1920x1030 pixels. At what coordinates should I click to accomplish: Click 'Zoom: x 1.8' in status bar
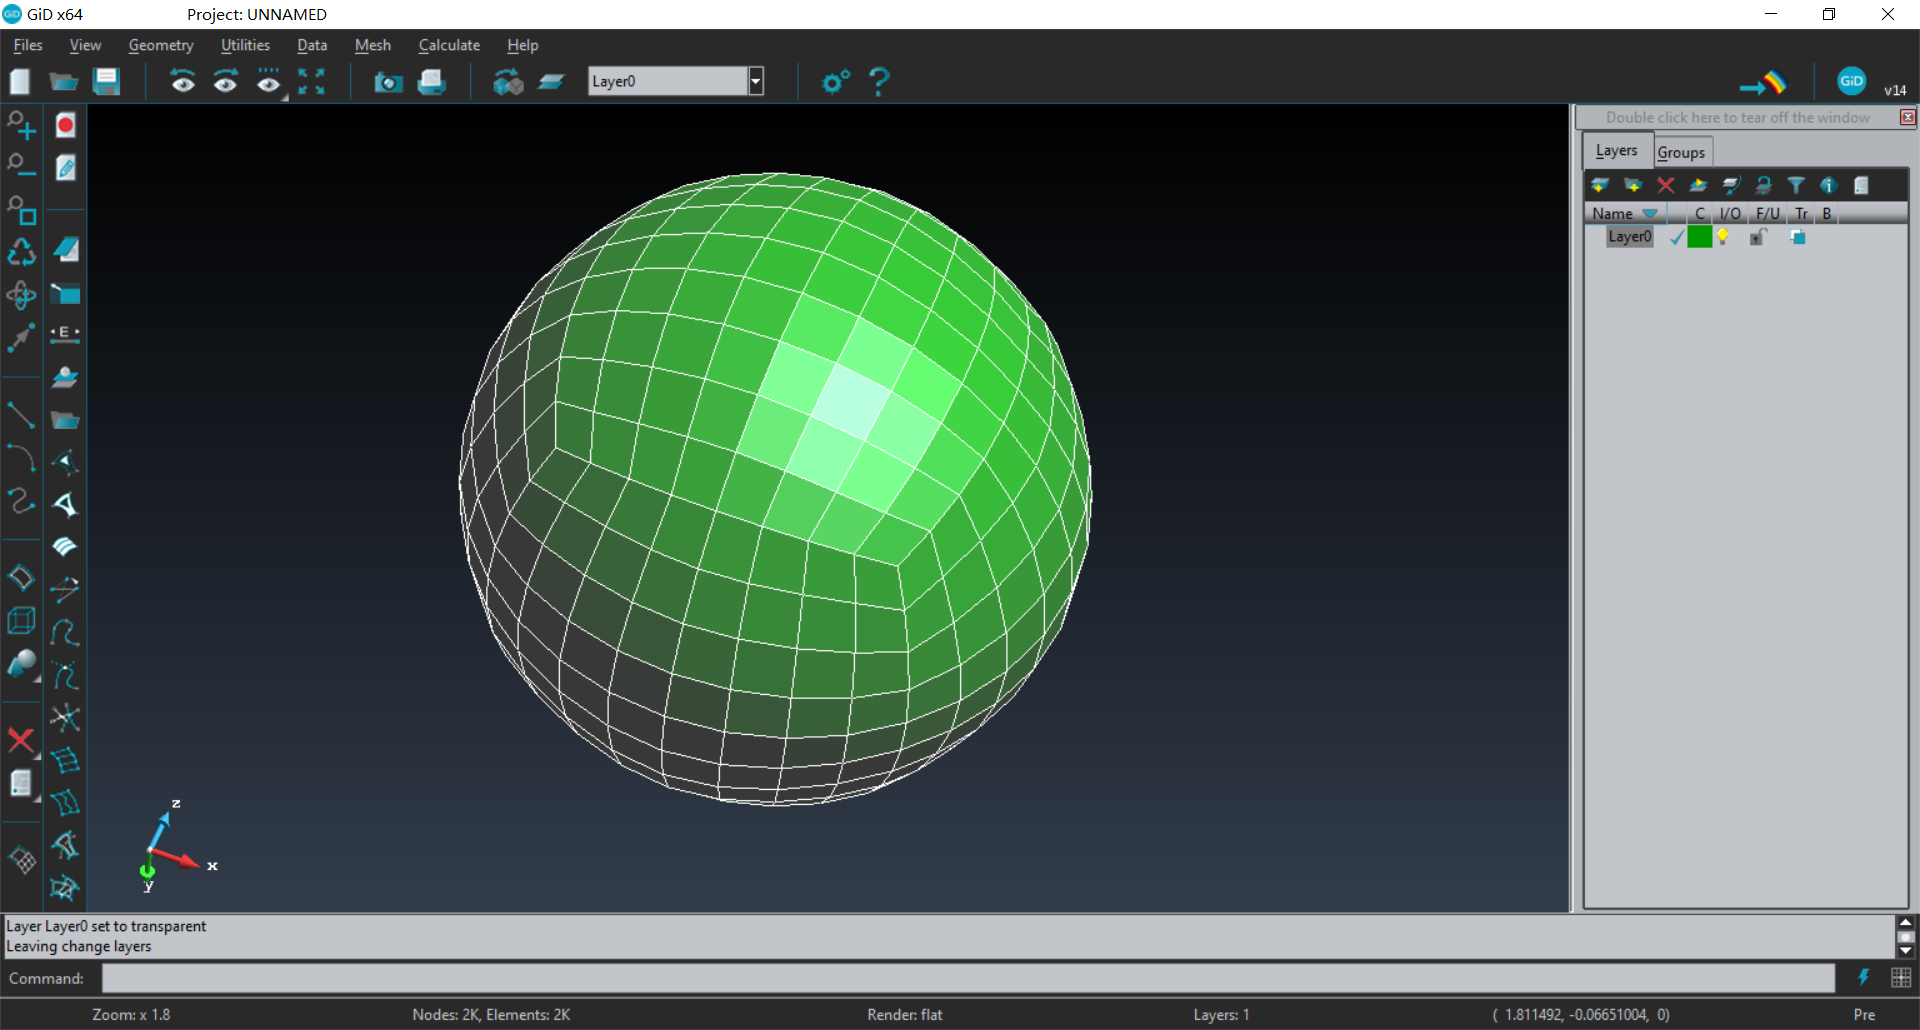131,1014
